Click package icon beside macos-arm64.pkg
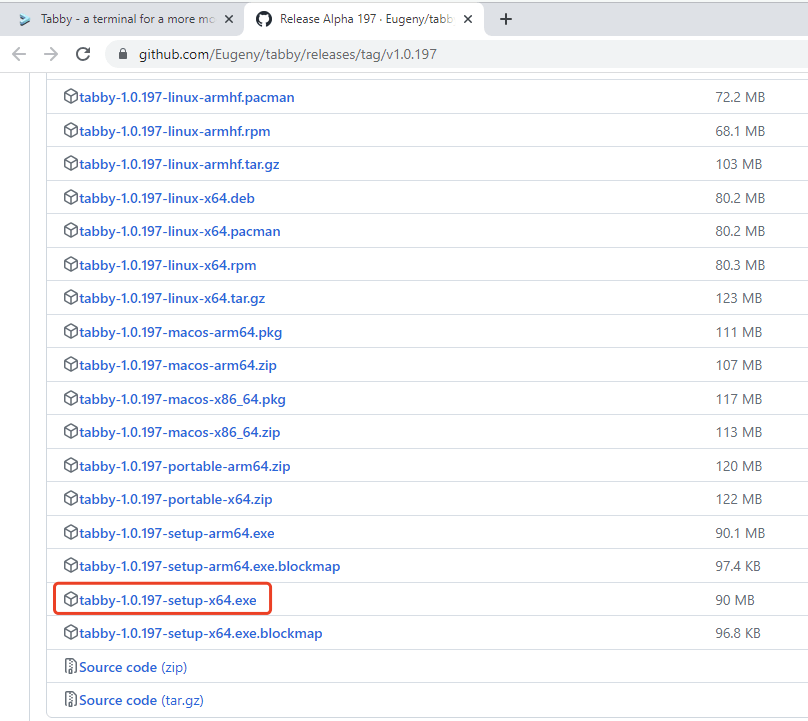Screen dimensions: 808x721 (x=71, y=331)
